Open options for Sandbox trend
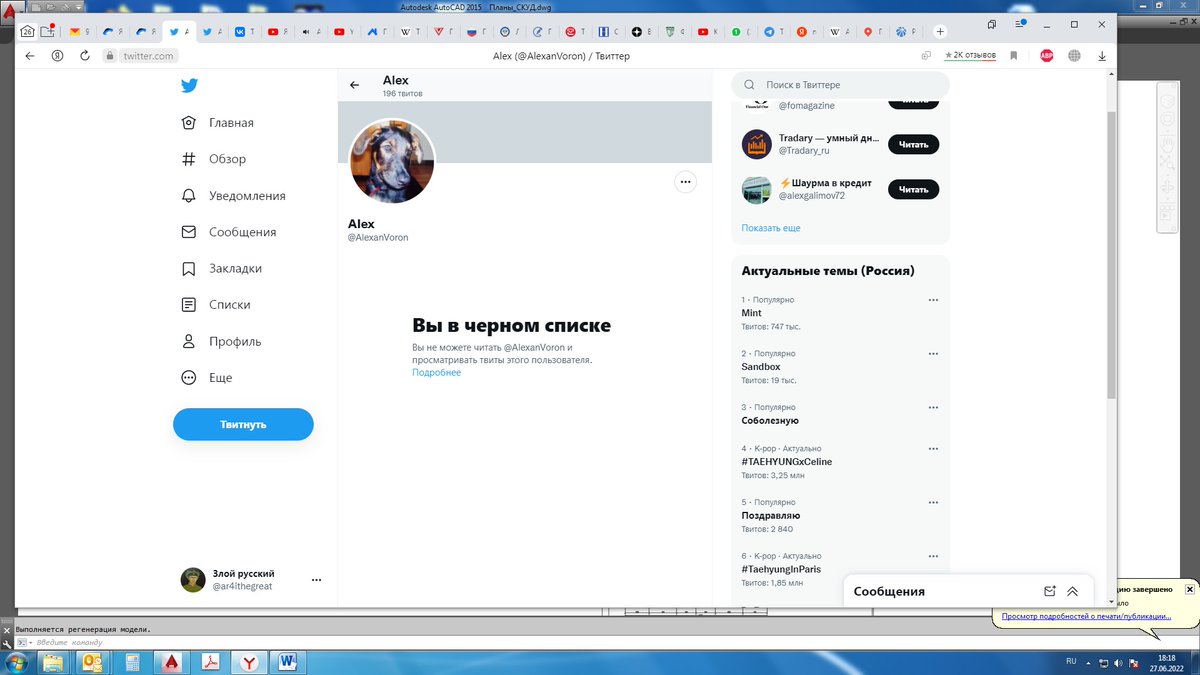Screen dimensions: 1200x675 933,353
